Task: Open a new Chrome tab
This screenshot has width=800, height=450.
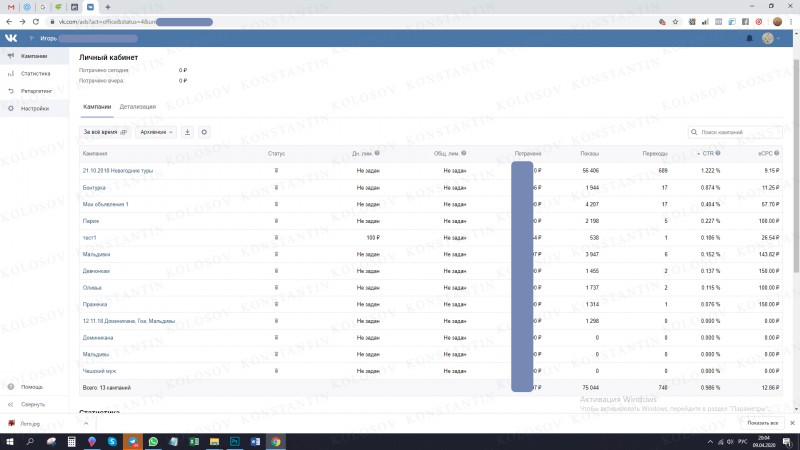Action: [x=108, y=7]
